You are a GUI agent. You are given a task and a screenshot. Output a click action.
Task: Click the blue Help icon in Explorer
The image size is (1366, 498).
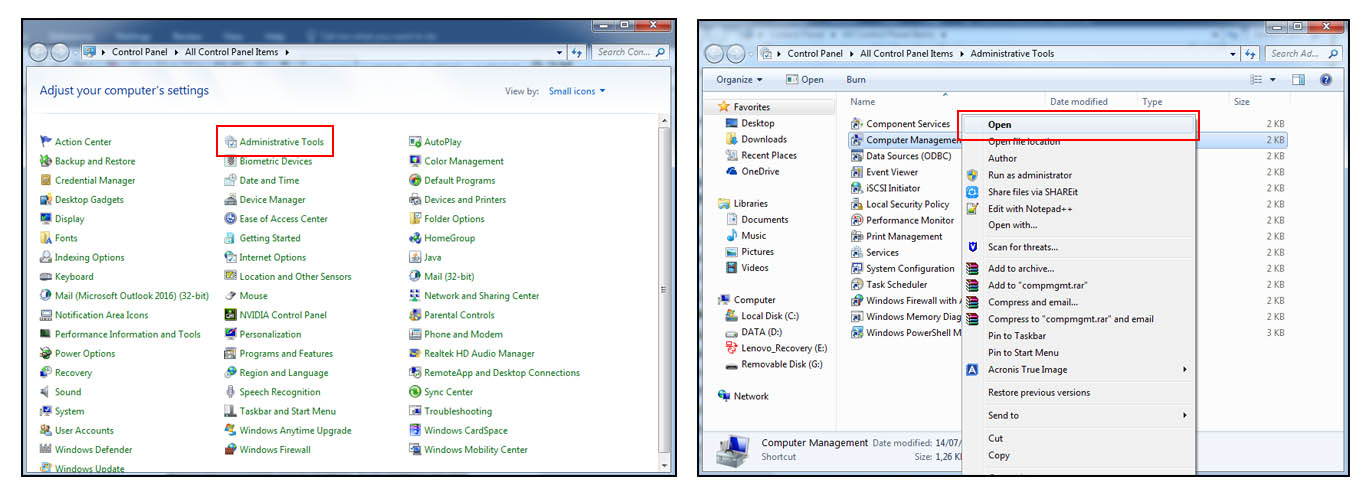(1326, 80)
